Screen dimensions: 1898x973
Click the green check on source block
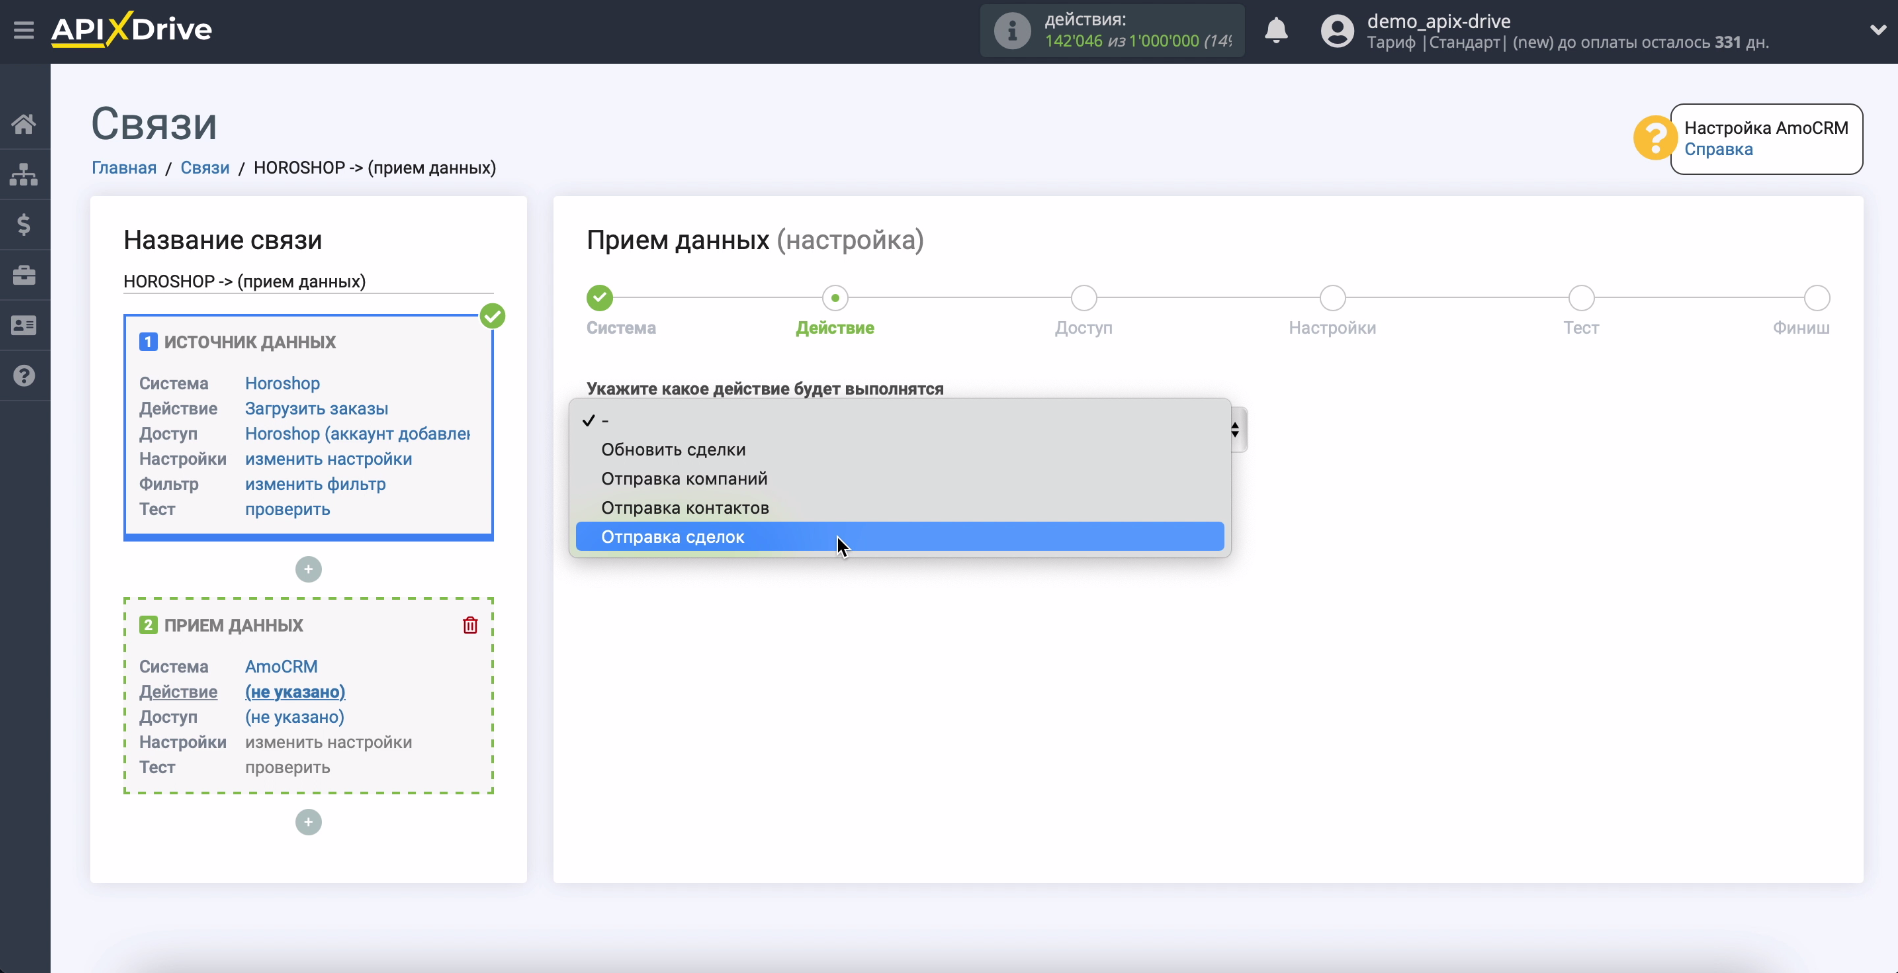pyautogui.click(x=492, y=316)
